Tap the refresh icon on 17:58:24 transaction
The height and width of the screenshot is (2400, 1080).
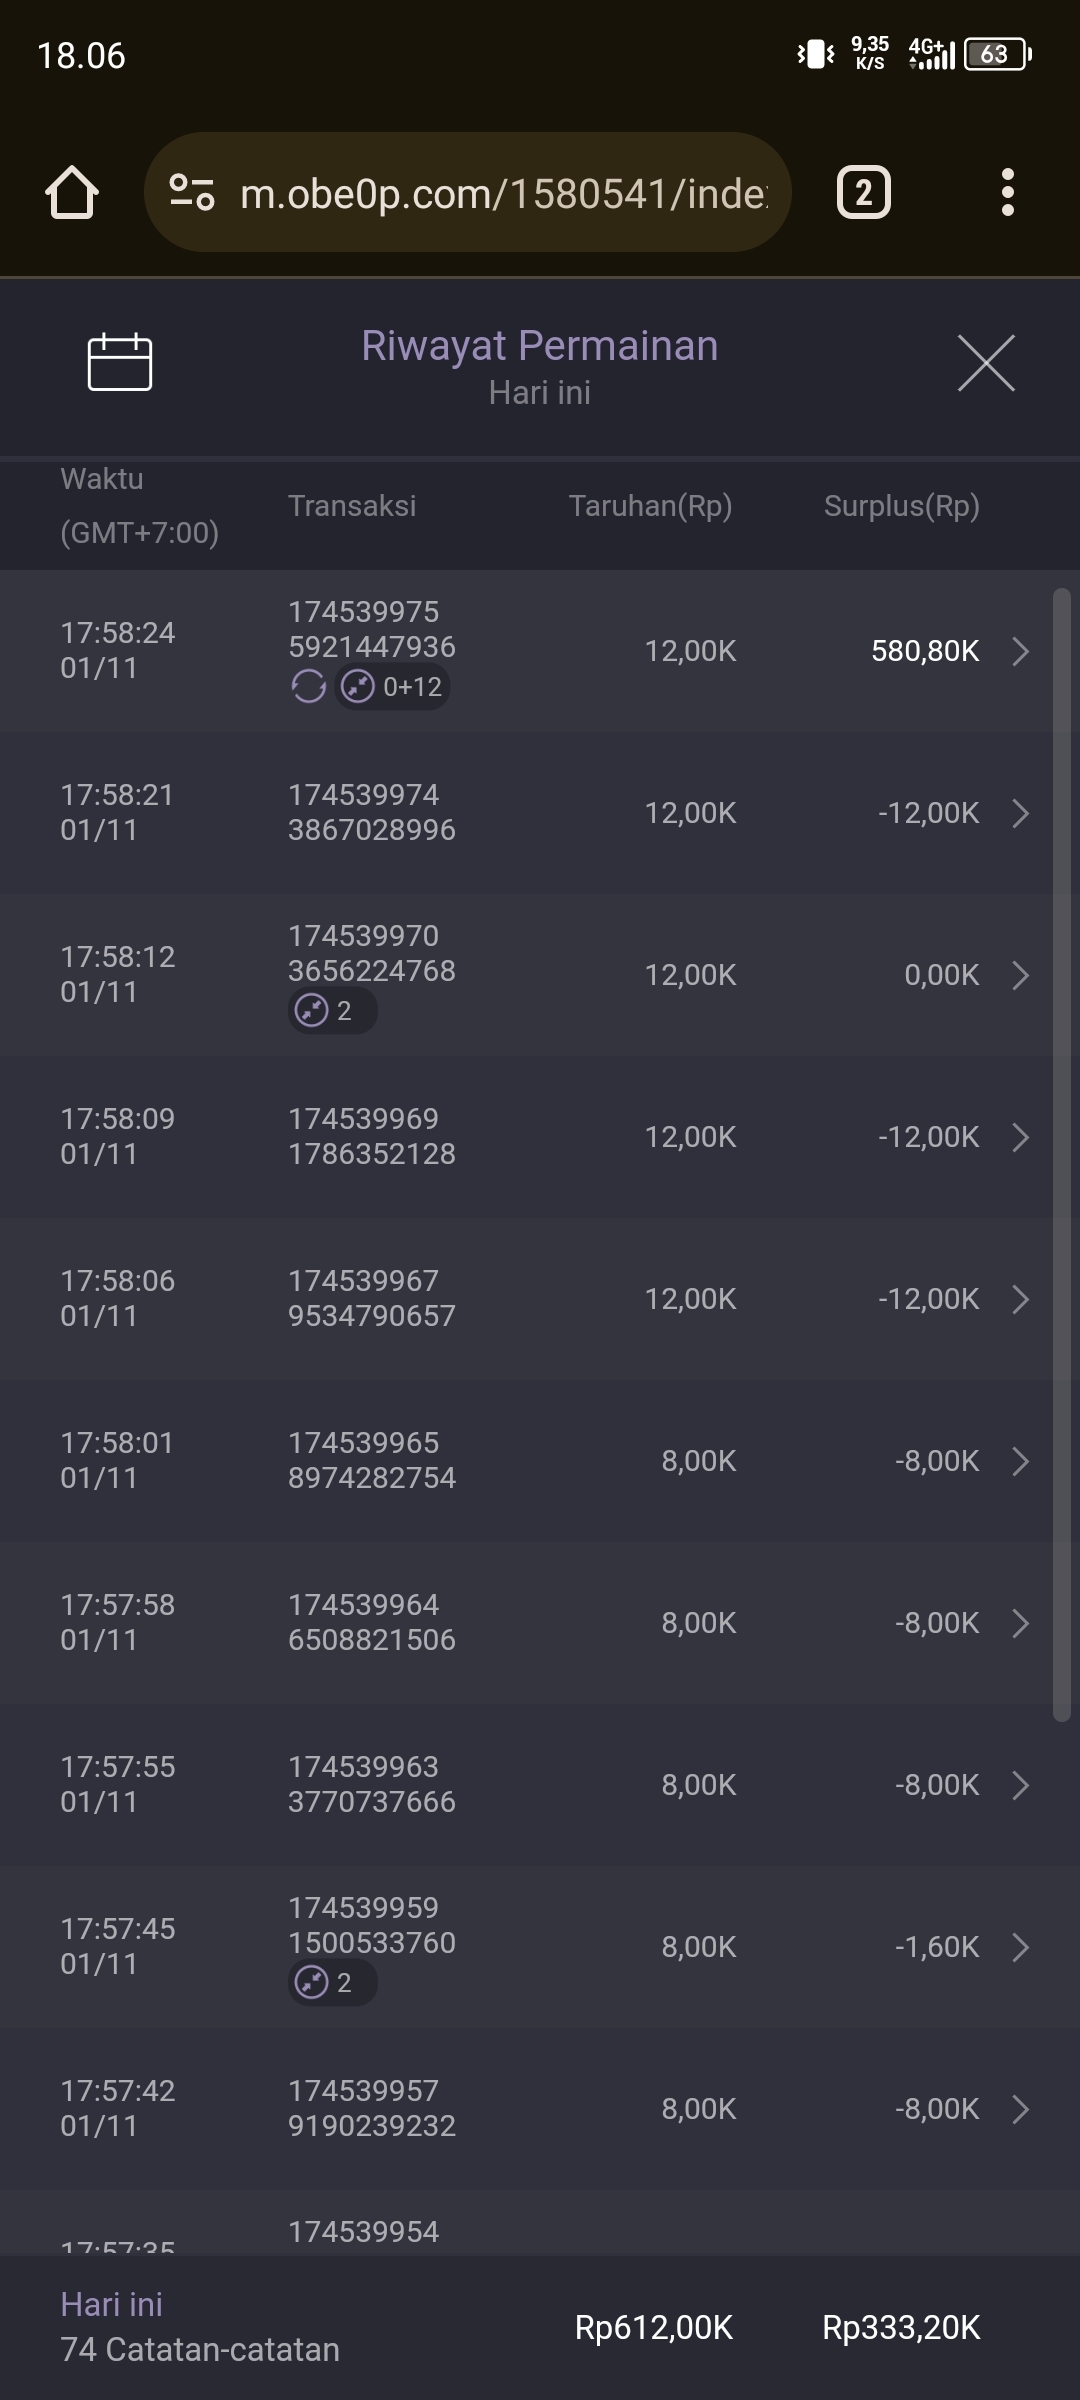(309, 687)
